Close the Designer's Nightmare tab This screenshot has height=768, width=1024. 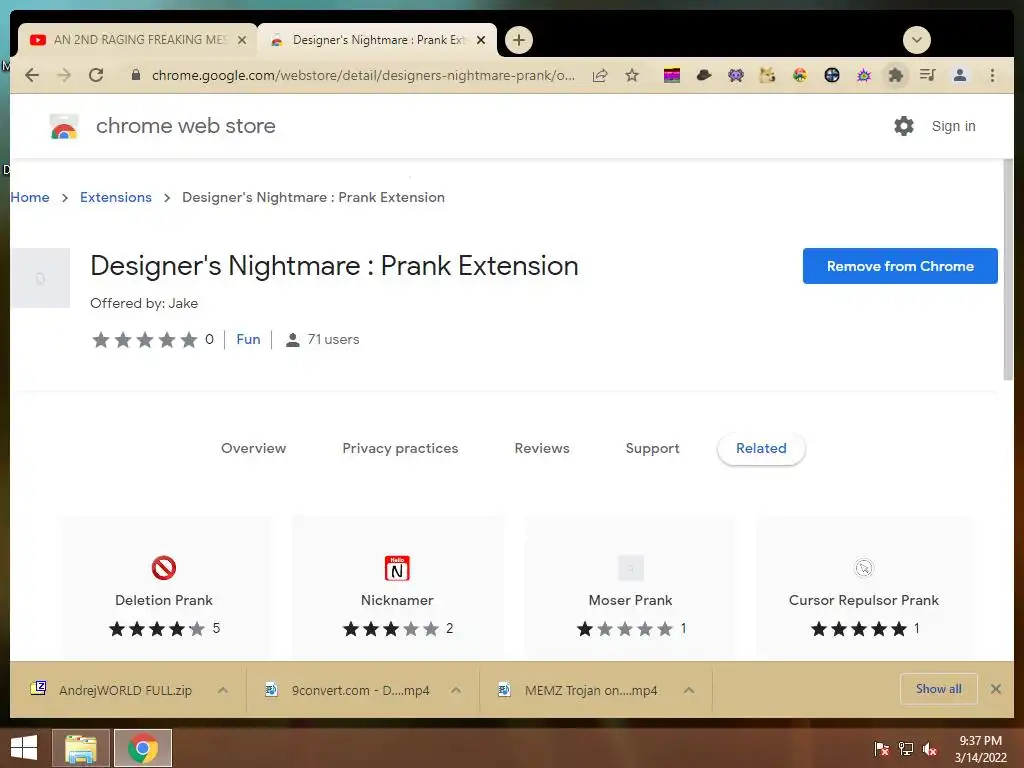coord(481,40)
